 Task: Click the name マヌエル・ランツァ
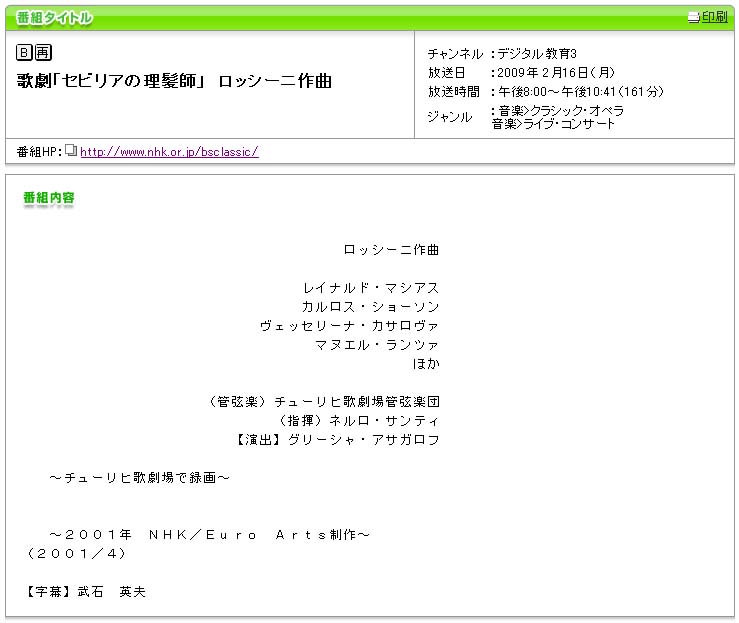(x=377, y=345)
